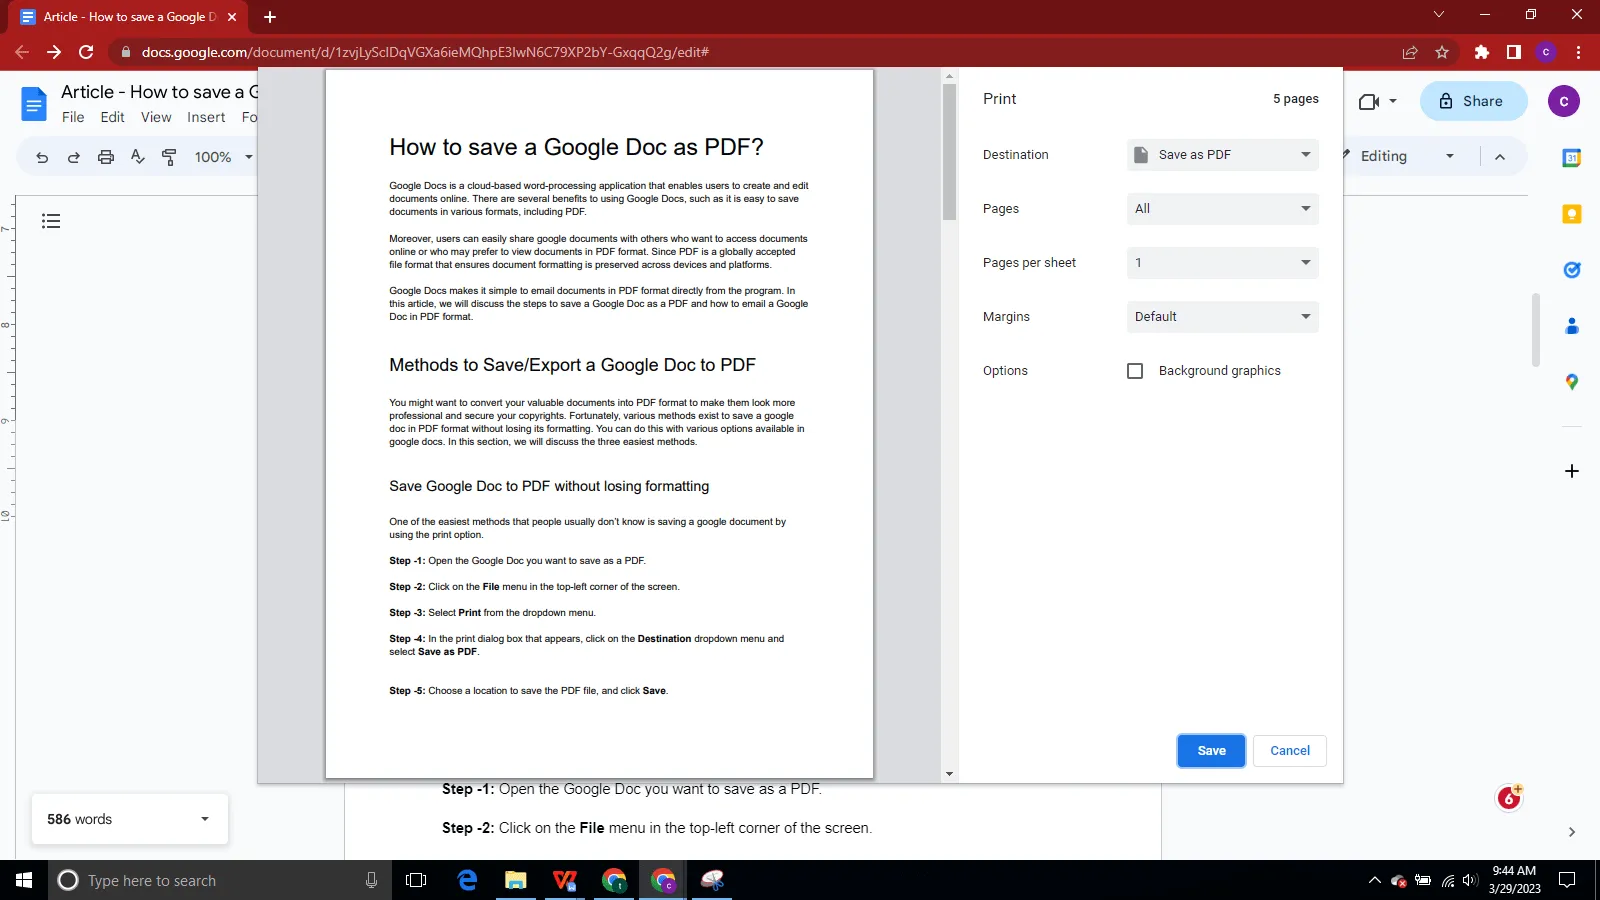Cancel the print operation
Image resolution: width=1600 pixels, height=900 pixels.
(x=1289, y=750)
